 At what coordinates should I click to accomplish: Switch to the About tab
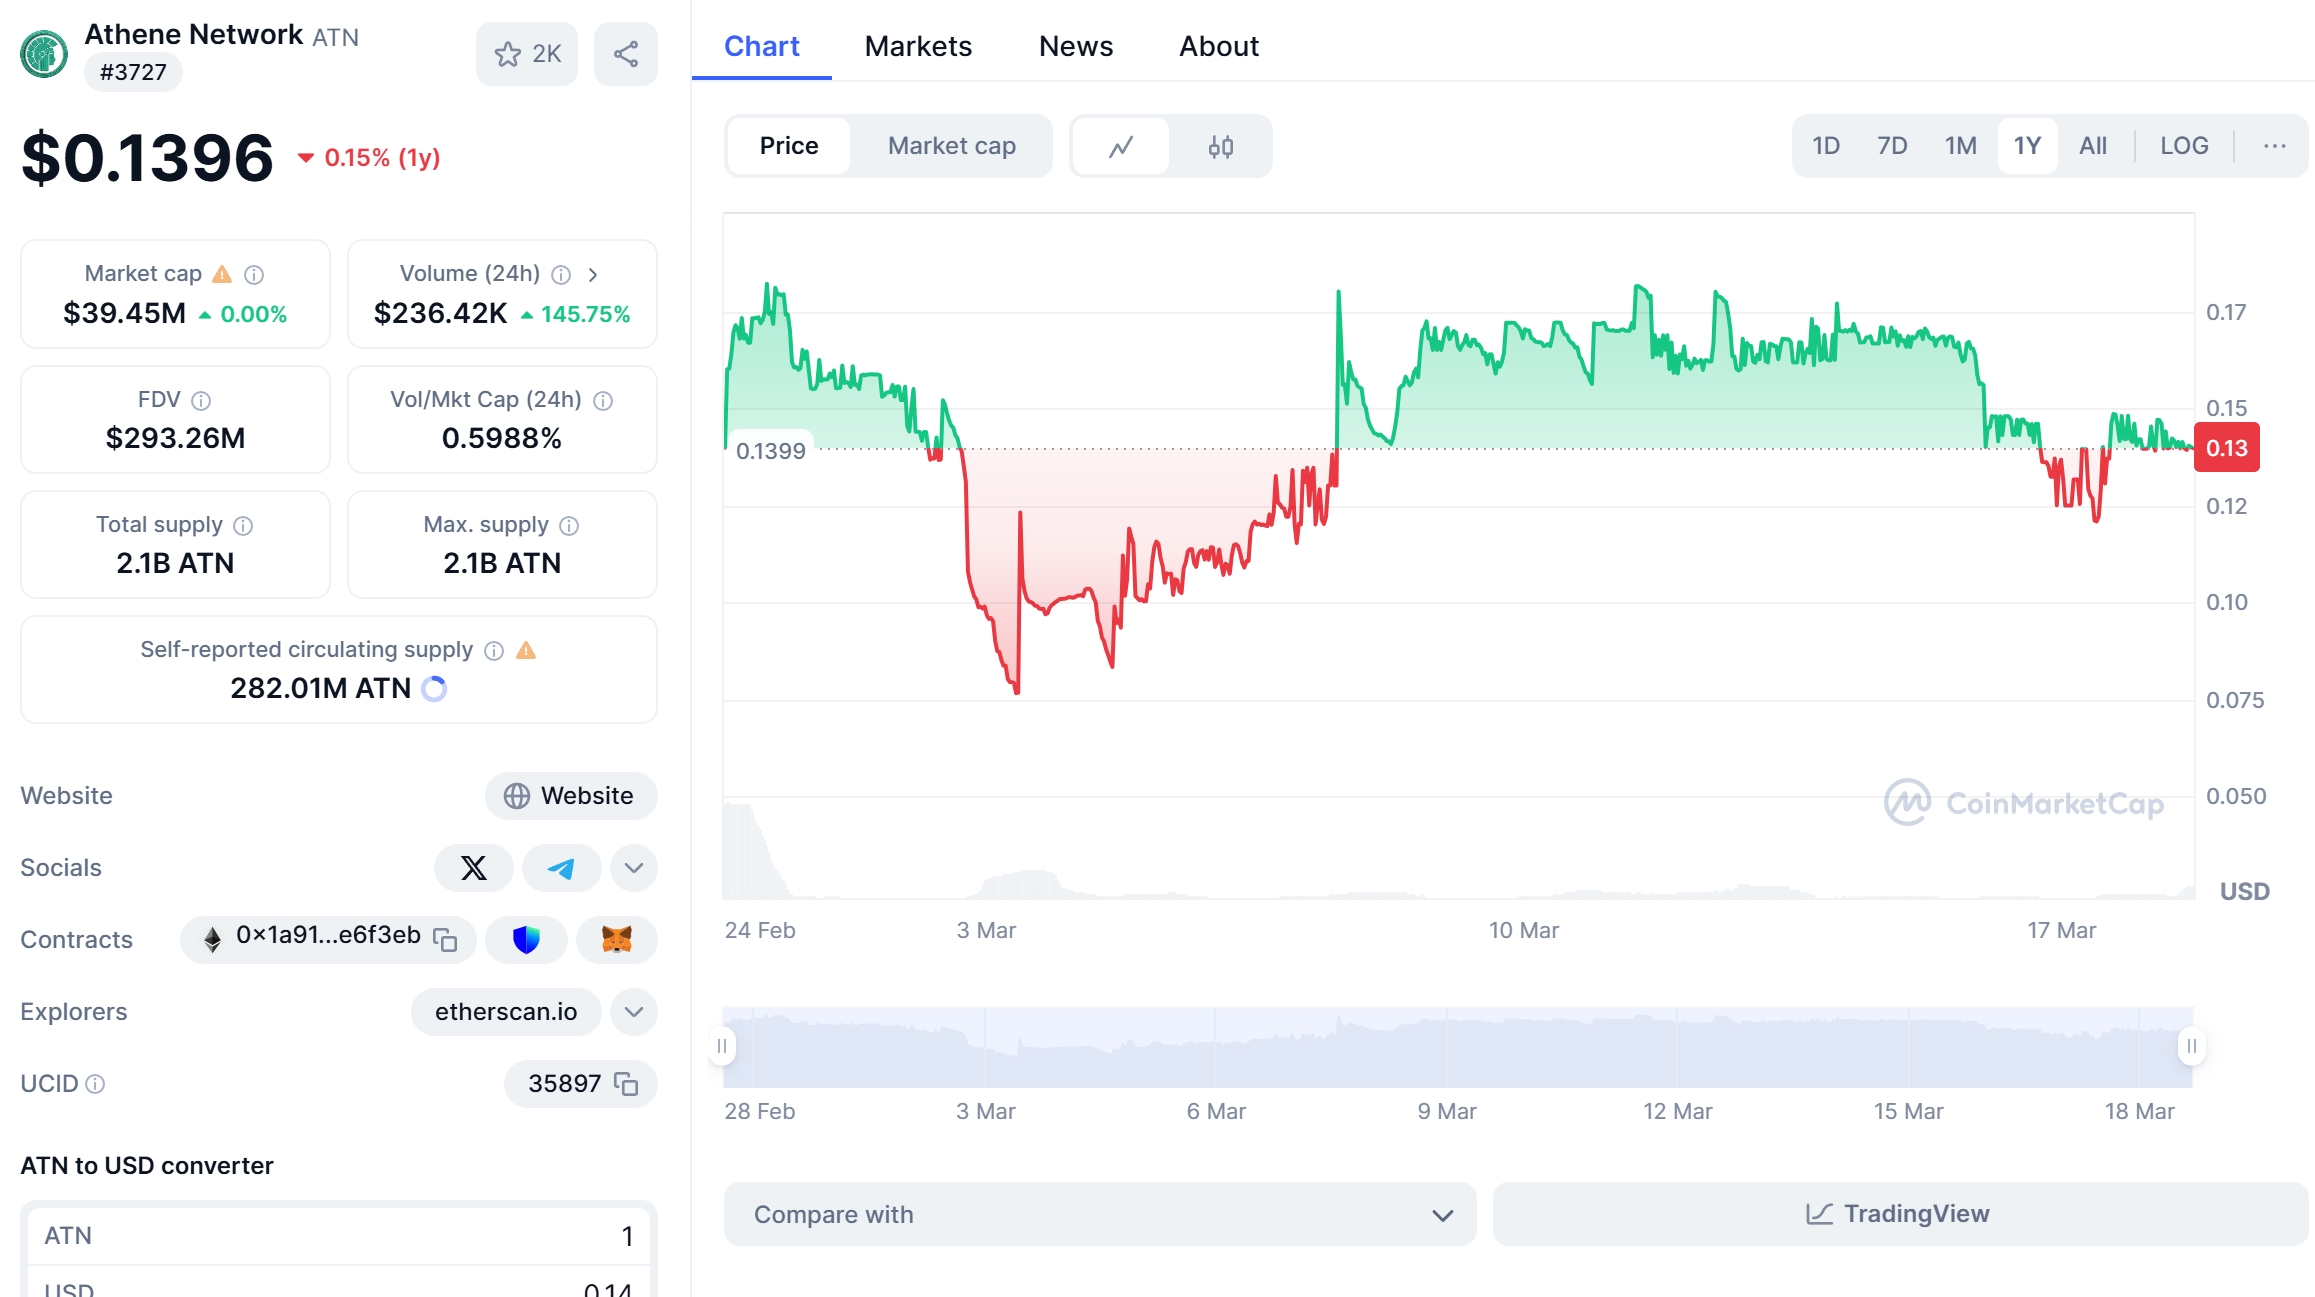tap(1219, 46)
